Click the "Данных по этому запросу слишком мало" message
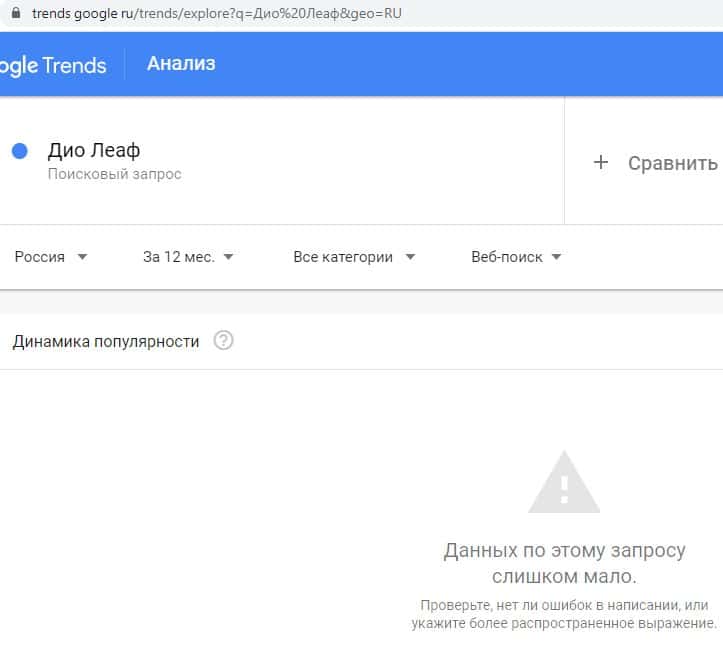 [x=564, y=564]
